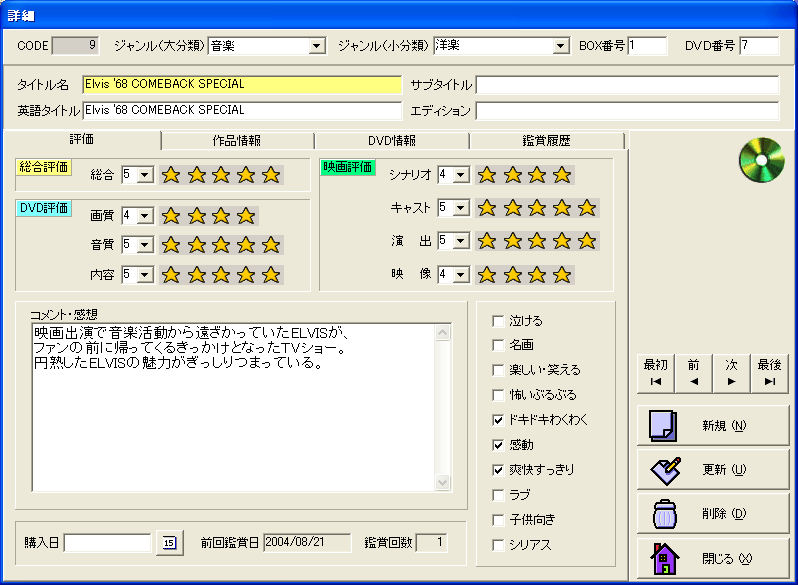Open the ジャンル(大分類) dropdown
The image size is (798, 585).
click(x=317, y=46)
